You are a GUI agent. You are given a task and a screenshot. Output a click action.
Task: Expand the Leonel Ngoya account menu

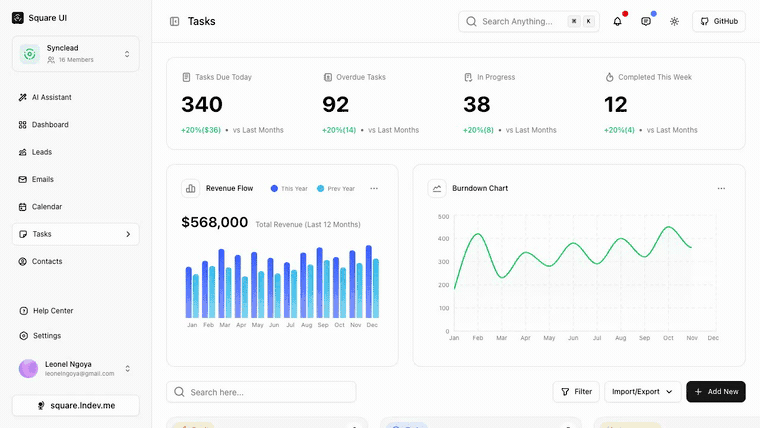pos(127,369)
